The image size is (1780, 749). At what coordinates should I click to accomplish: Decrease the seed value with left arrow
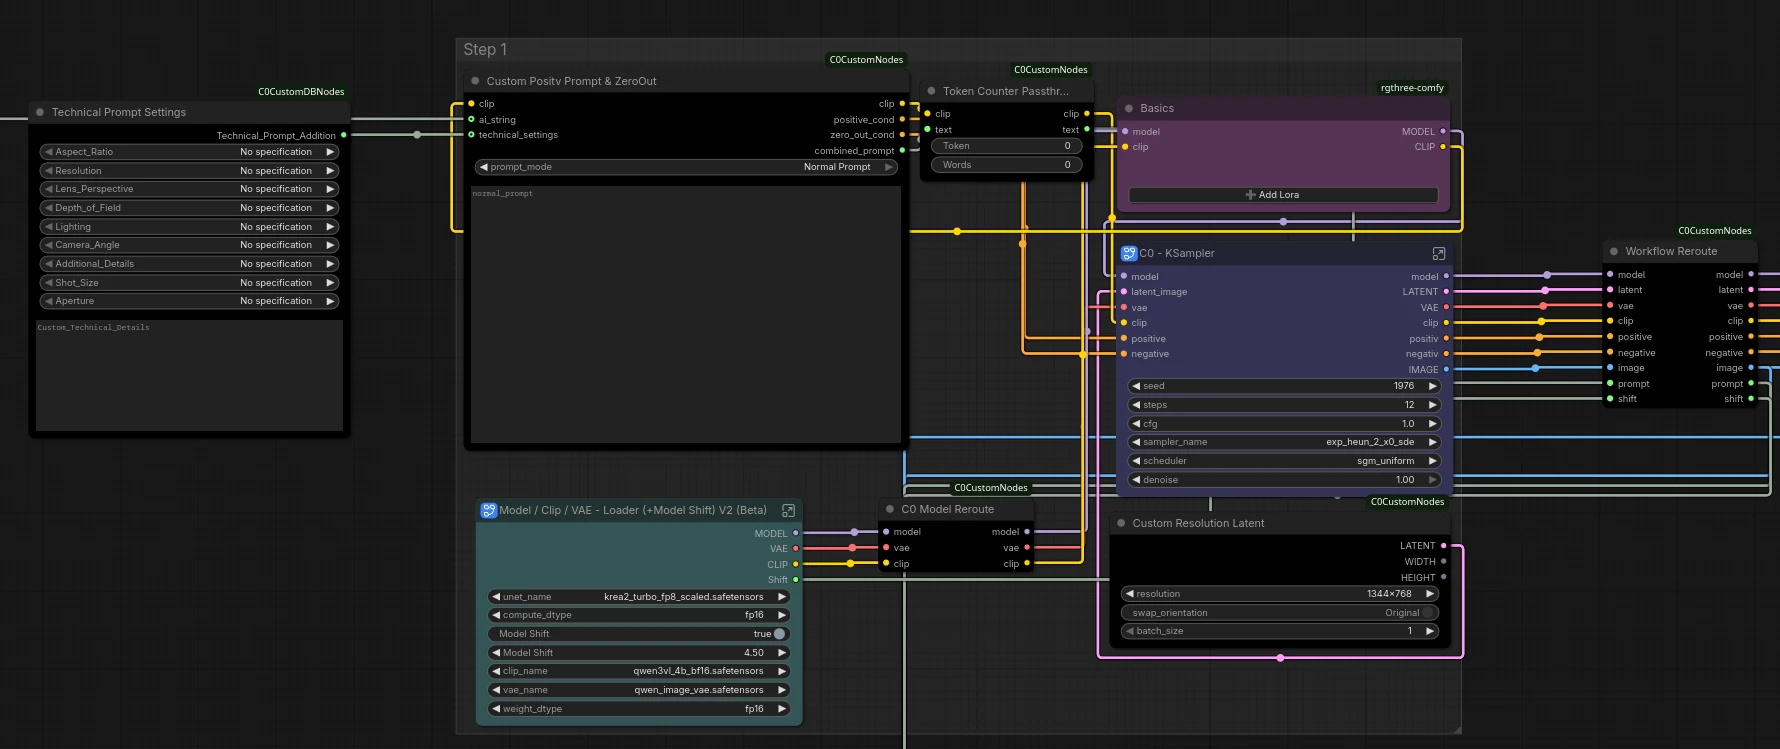point(1136,386)
